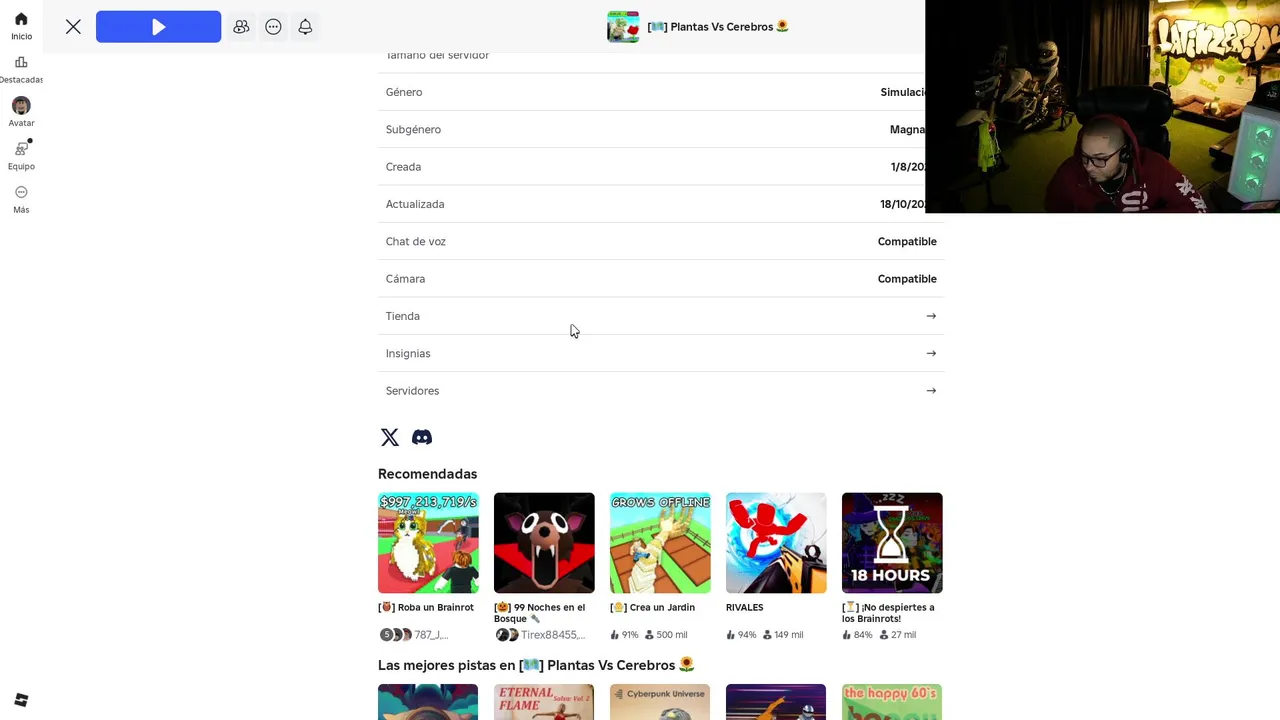
Task: Expand the Insignias row arrow
Action: 931,353
